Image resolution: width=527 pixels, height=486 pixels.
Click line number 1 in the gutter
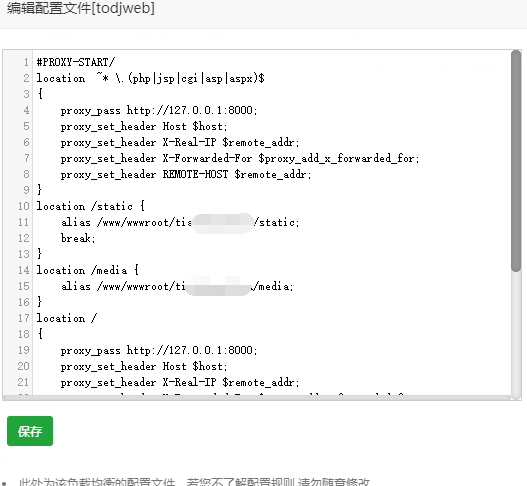[x=27, y=62]
